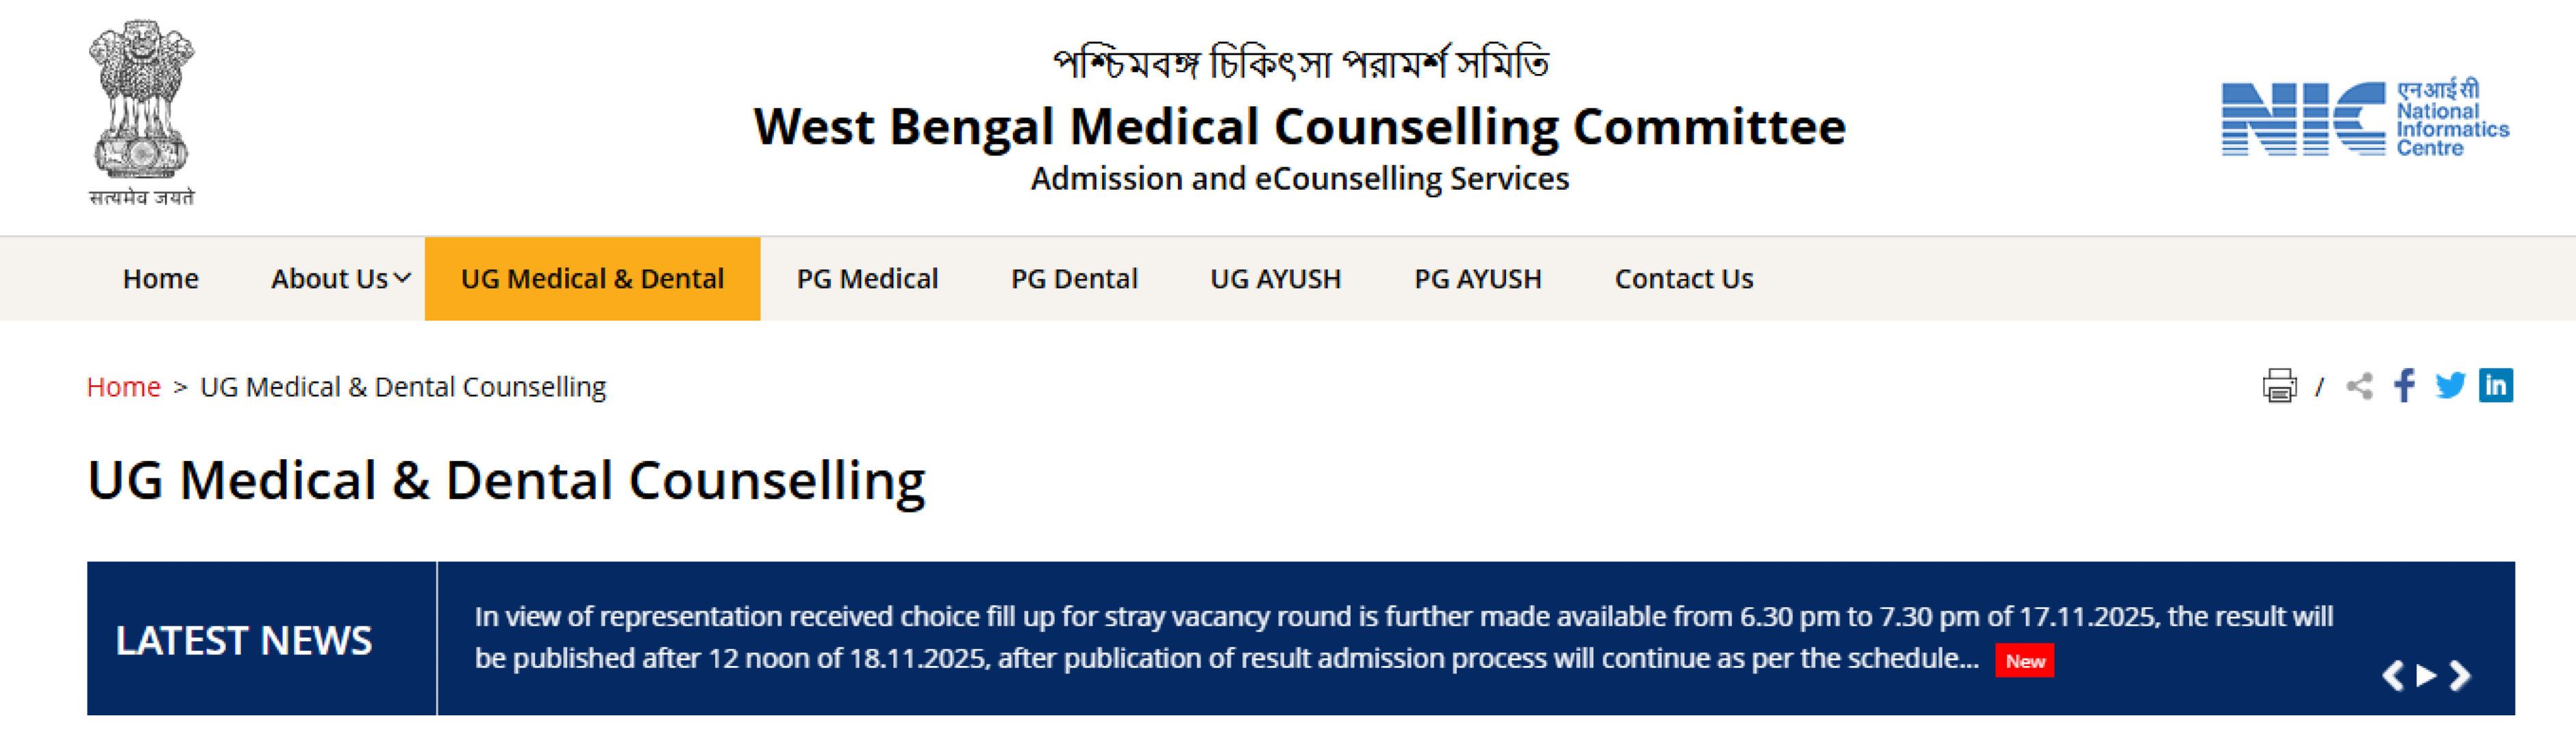The height and width of the screenshot is (740, 2576).
Task: Open the PG Dental menu item
Action: coord(1074,279)
